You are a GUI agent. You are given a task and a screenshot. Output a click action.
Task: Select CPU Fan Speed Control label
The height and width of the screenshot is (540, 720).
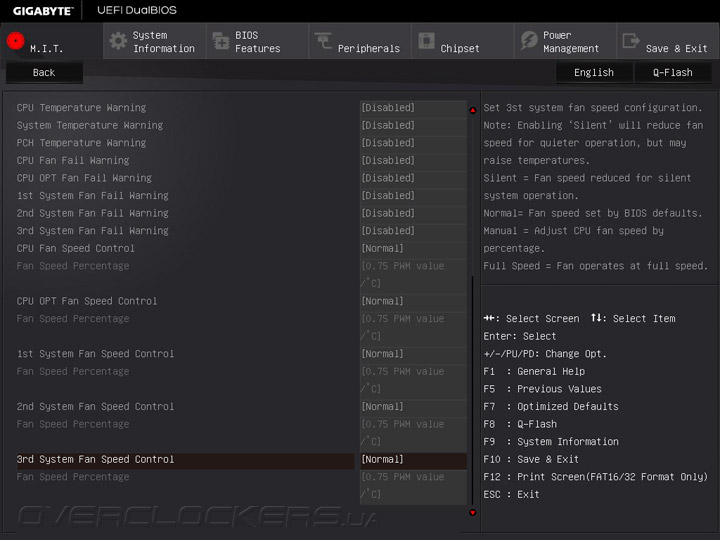(x=76, y=248)
